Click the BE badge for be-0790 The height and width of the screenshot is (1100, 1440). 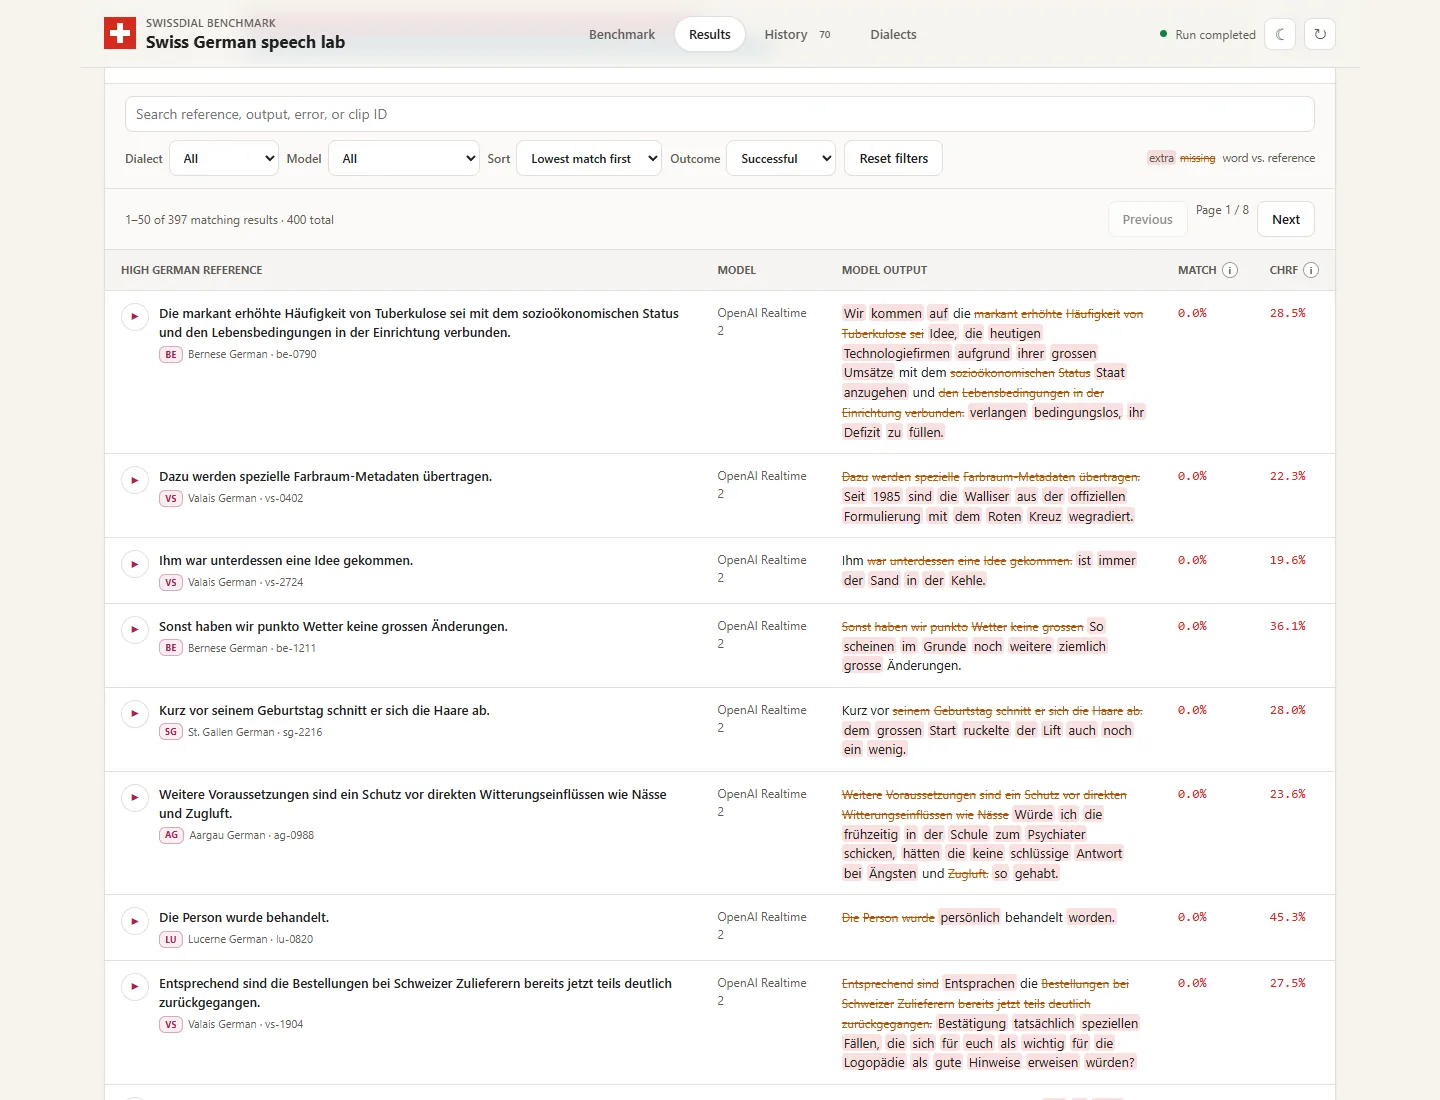click(x=171, y=354)
